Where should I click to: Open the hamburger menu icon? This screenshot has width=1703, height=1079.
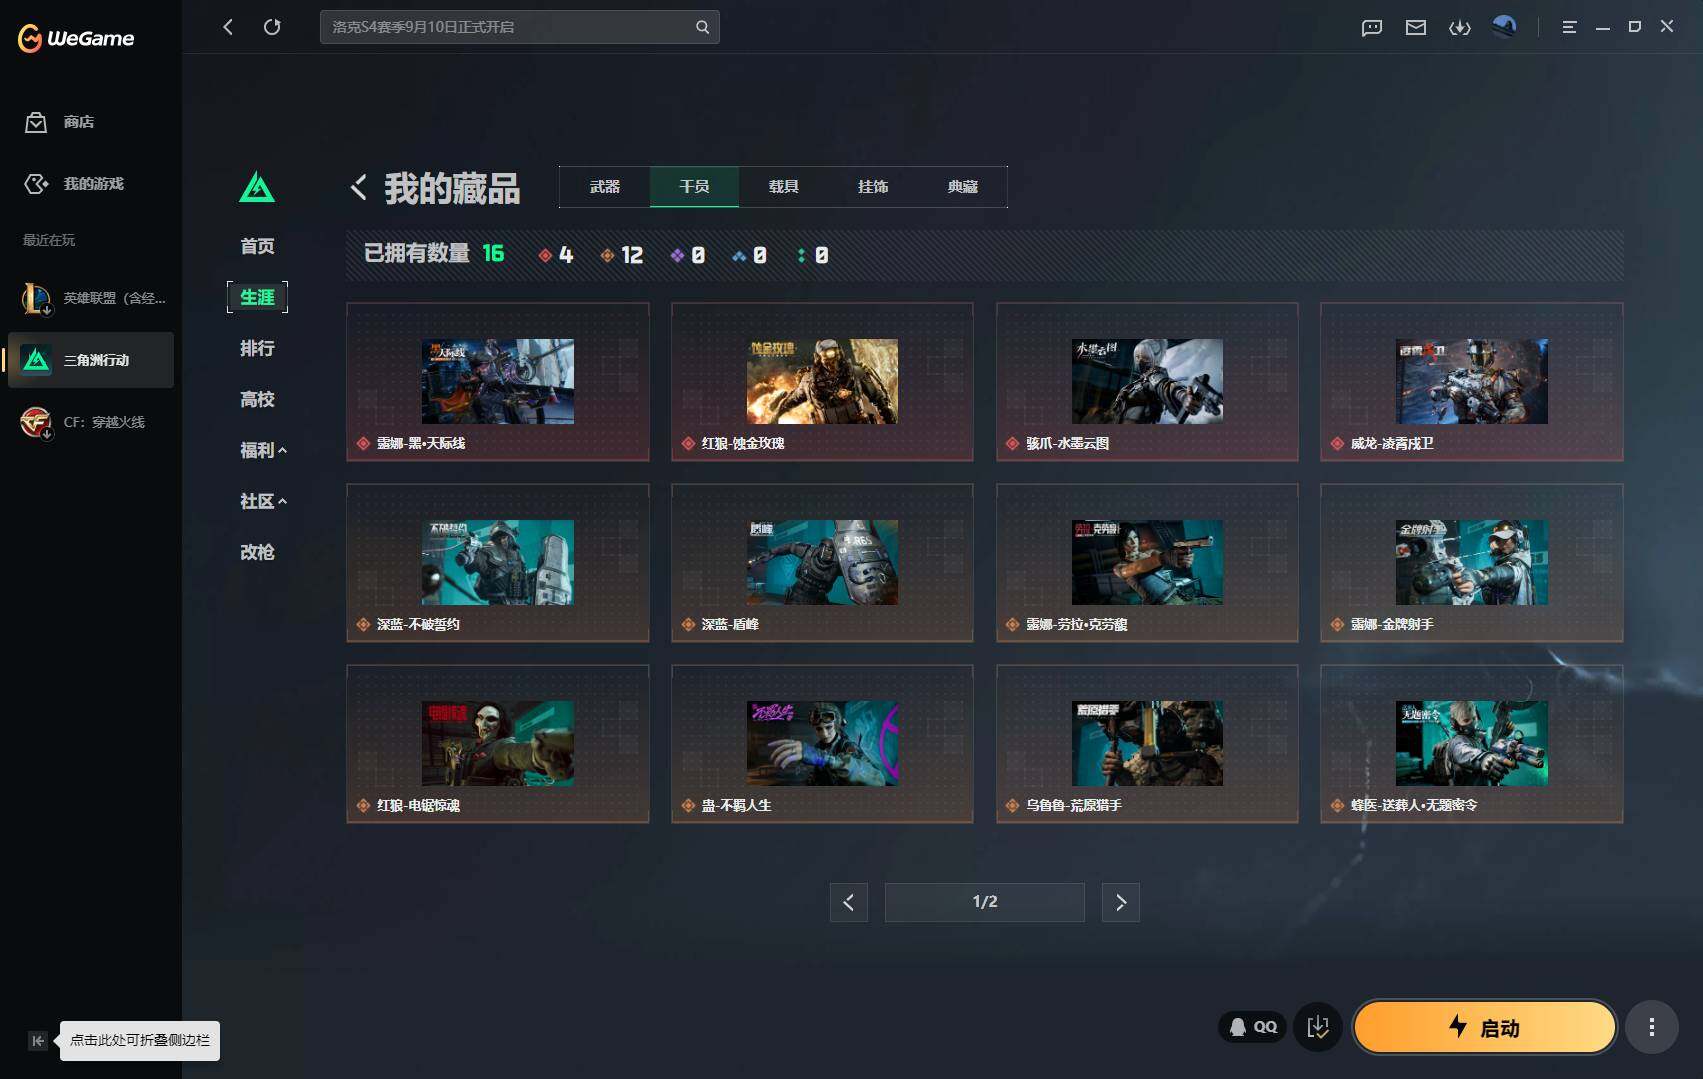coord(1569,27)
